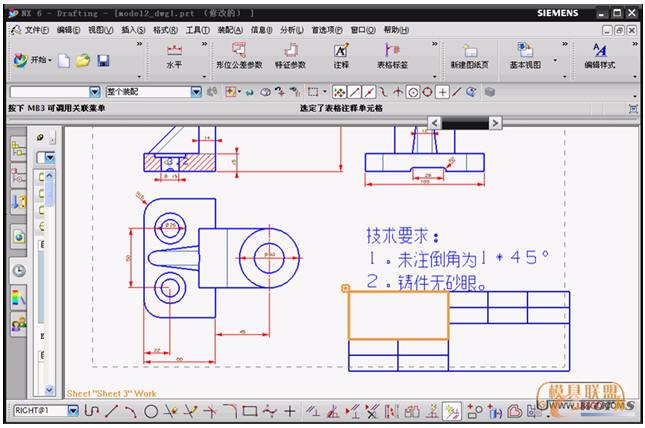Open the 开始 Start dropdown
Viewport: 645px width, 428px height.
(x=32, y=61)
